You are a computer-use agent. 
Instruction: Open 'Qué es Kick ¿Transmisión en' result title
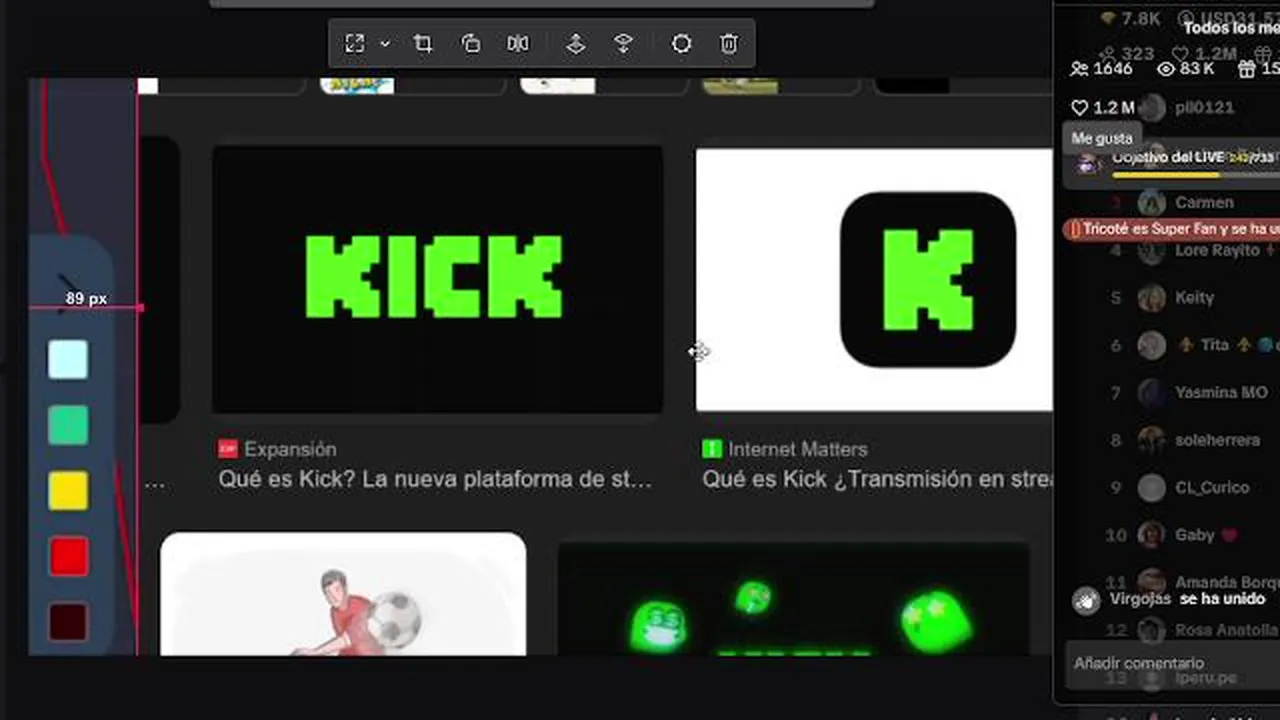877,479
